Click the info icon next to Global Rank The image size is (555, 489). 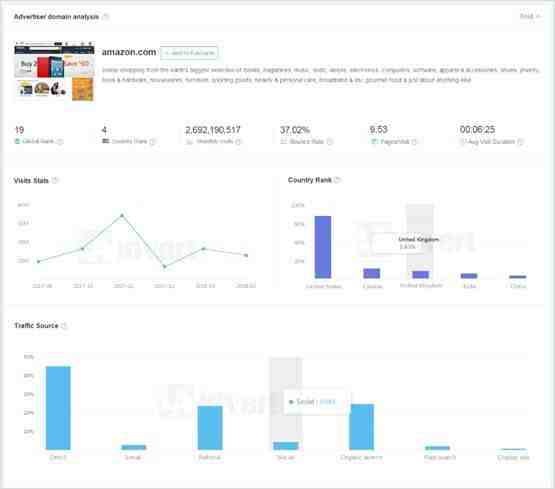(x=60, y=142)
